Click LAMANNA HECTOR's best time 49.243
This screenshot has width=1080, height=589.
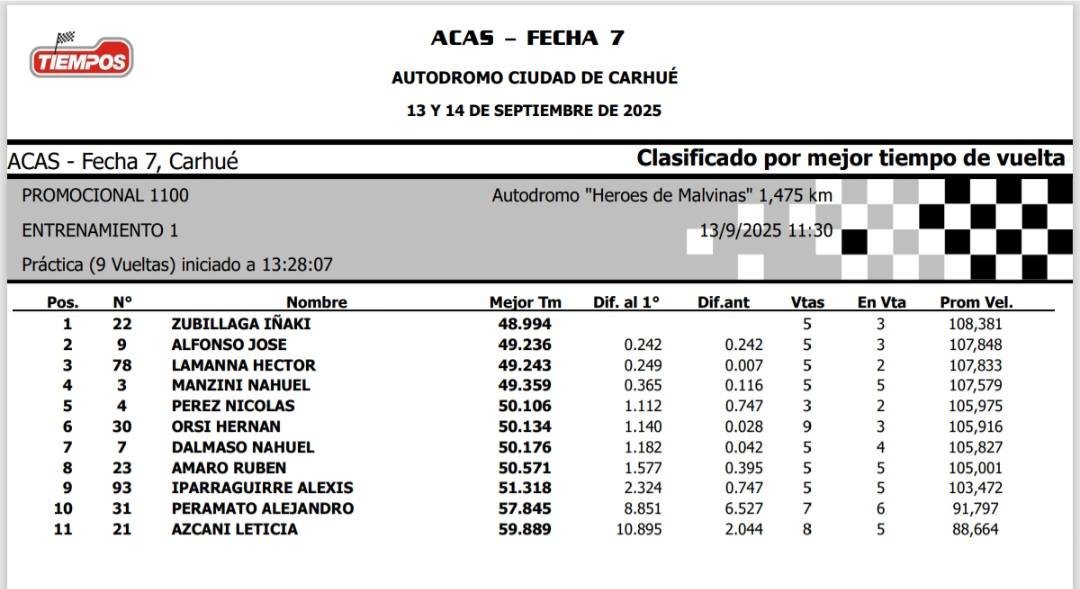click(525, 365)
